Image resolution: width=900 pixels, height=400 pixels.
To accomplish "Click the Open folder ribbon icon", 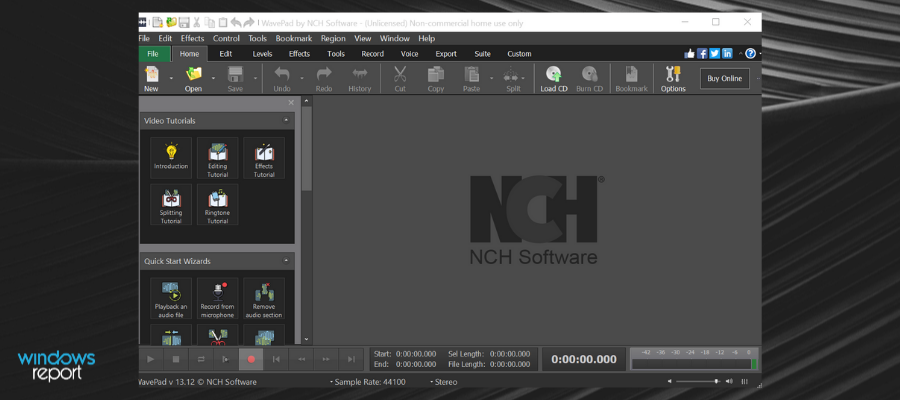I will pos(194,74).
